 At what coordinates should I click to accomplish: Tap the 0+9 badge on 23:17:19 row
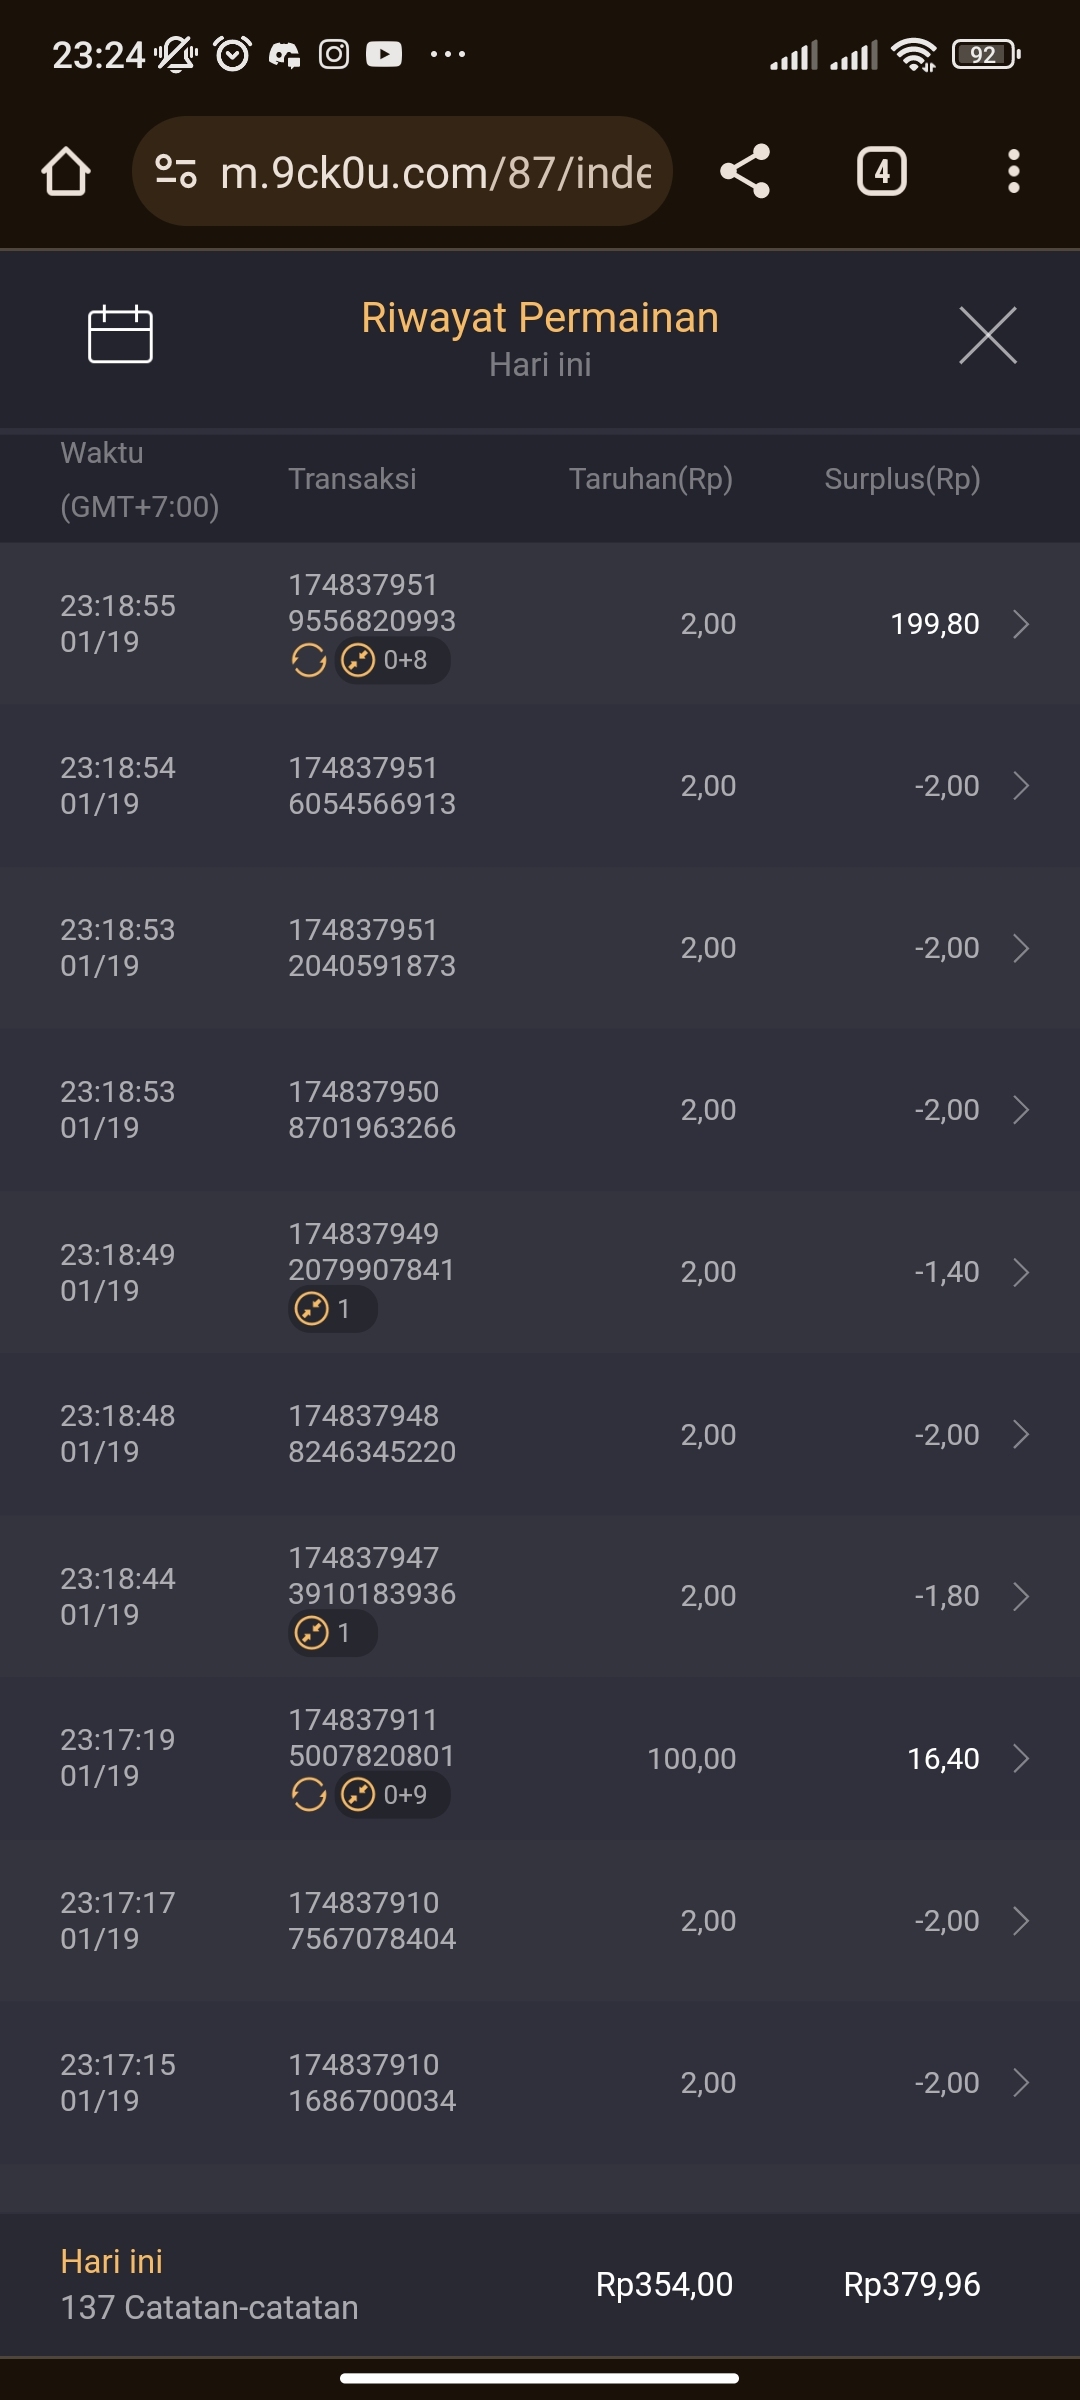pyautogui.click(x=392, y=1795)
